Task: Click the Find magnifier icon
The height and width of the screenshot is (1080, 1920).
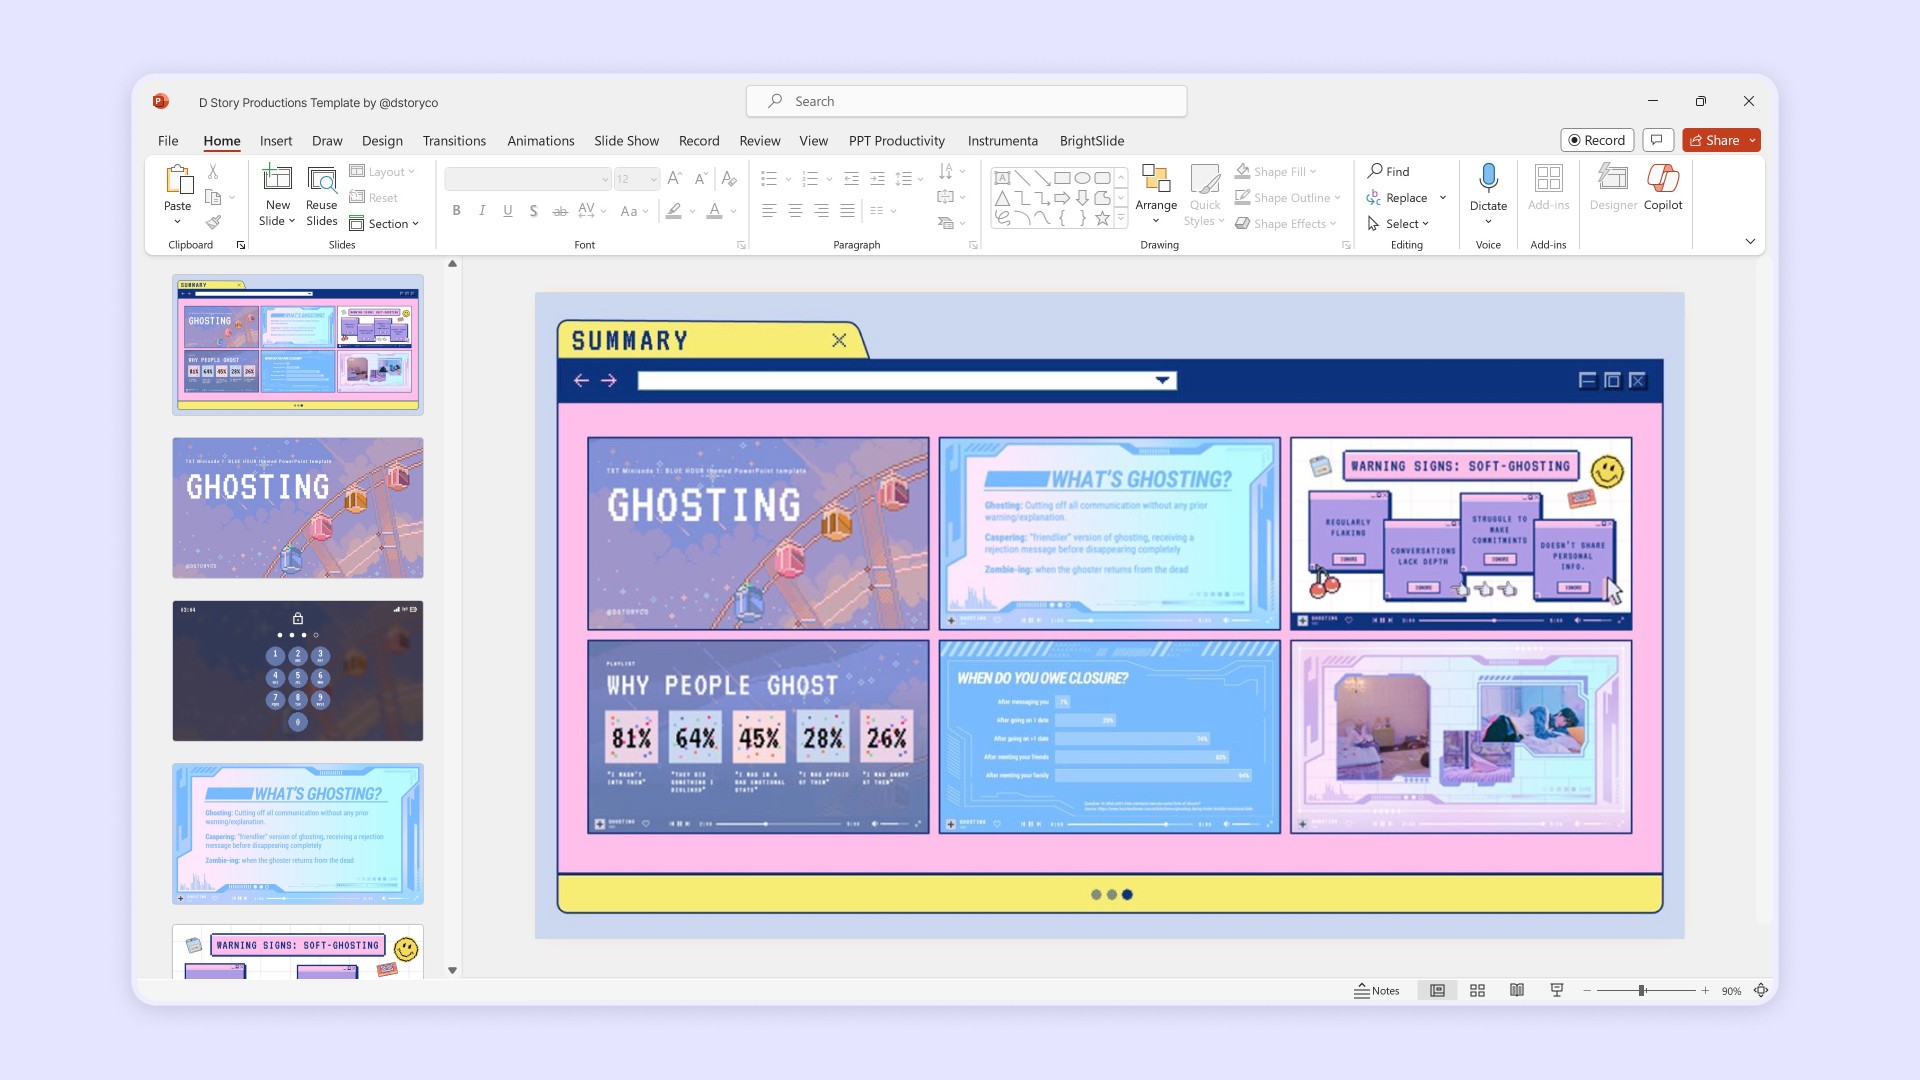Action: click(x=1376, y=171)
